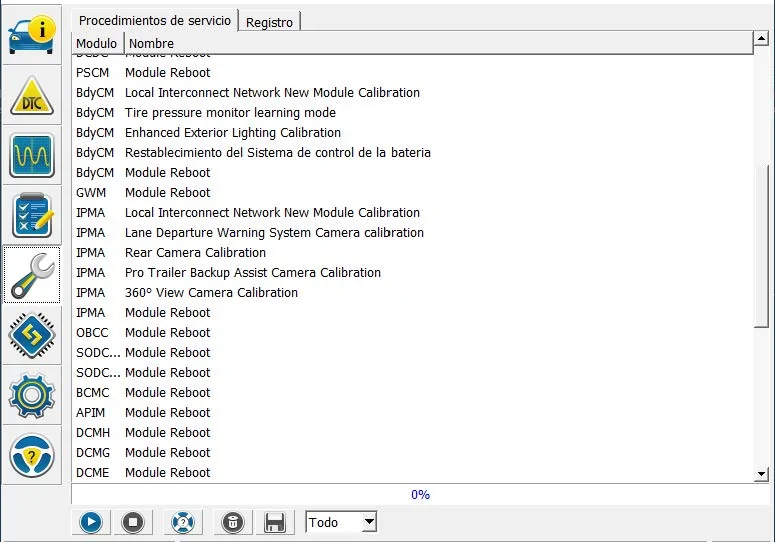Sort by the Nombre column header

pos(438,43)
